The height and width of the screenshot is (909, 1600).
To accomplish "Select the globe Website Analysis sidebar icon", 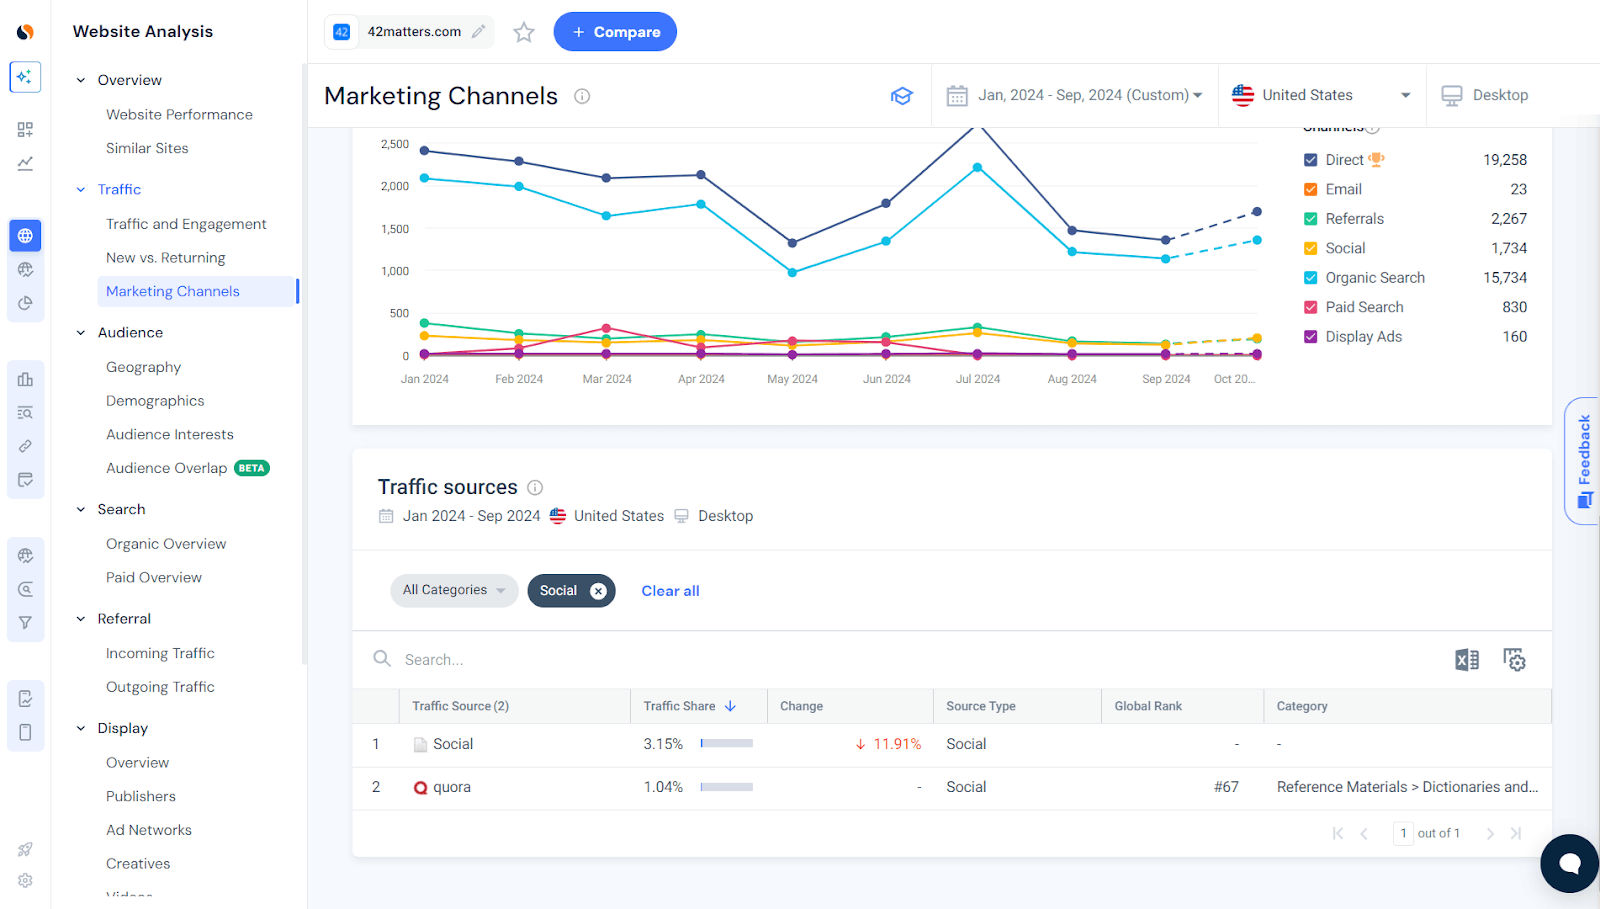I will tap(25, 235).
